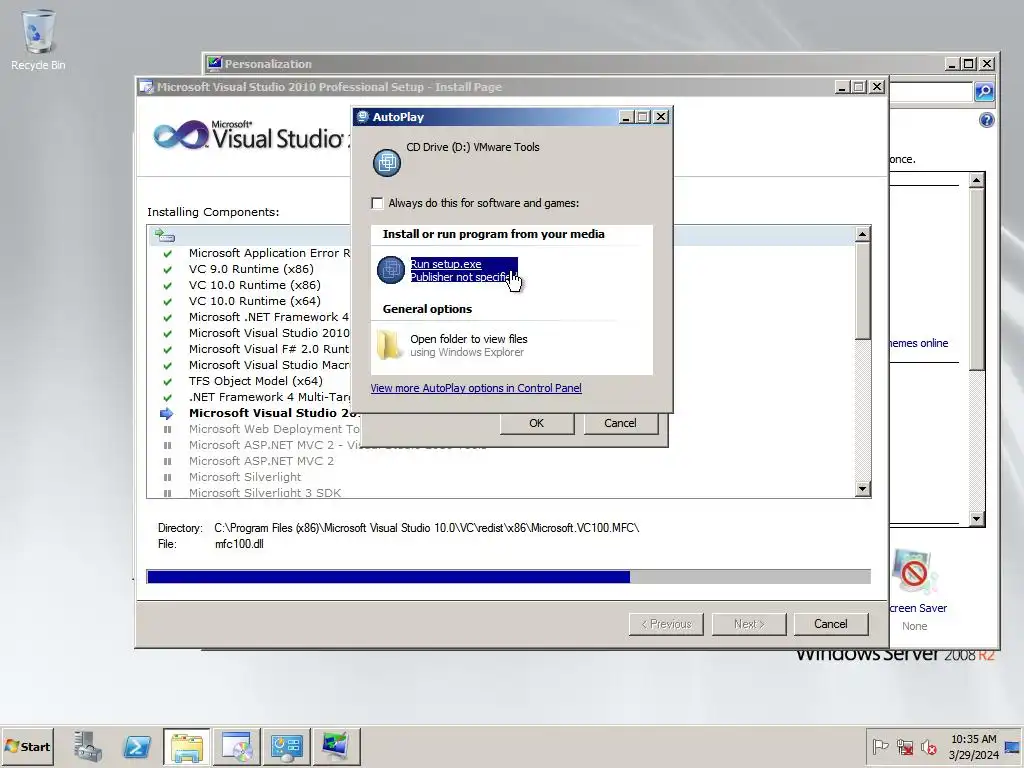This screenshot has width=1024, height=768.
Task: Open the Control Panel taskbar item
Action: point(286,746)
